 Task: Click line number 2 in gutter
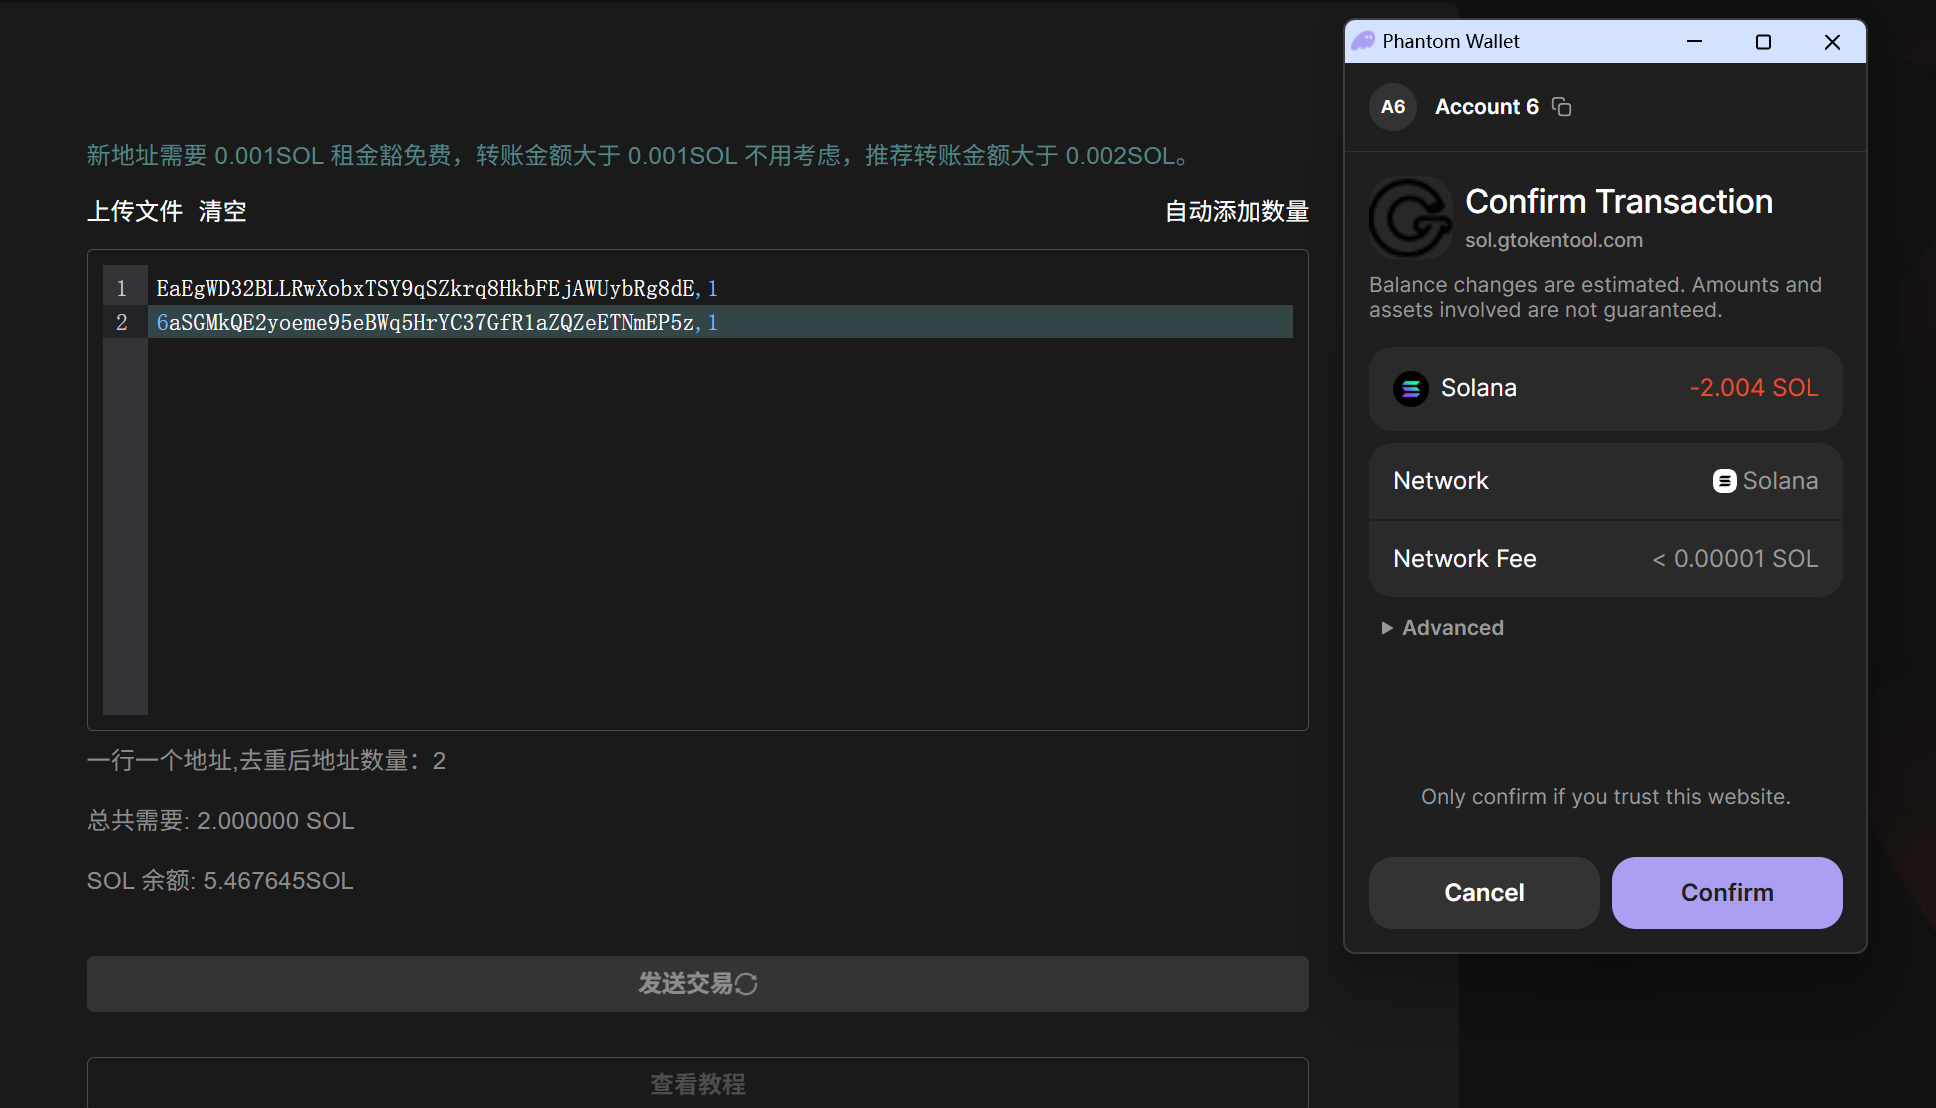[x=122, y=323]
